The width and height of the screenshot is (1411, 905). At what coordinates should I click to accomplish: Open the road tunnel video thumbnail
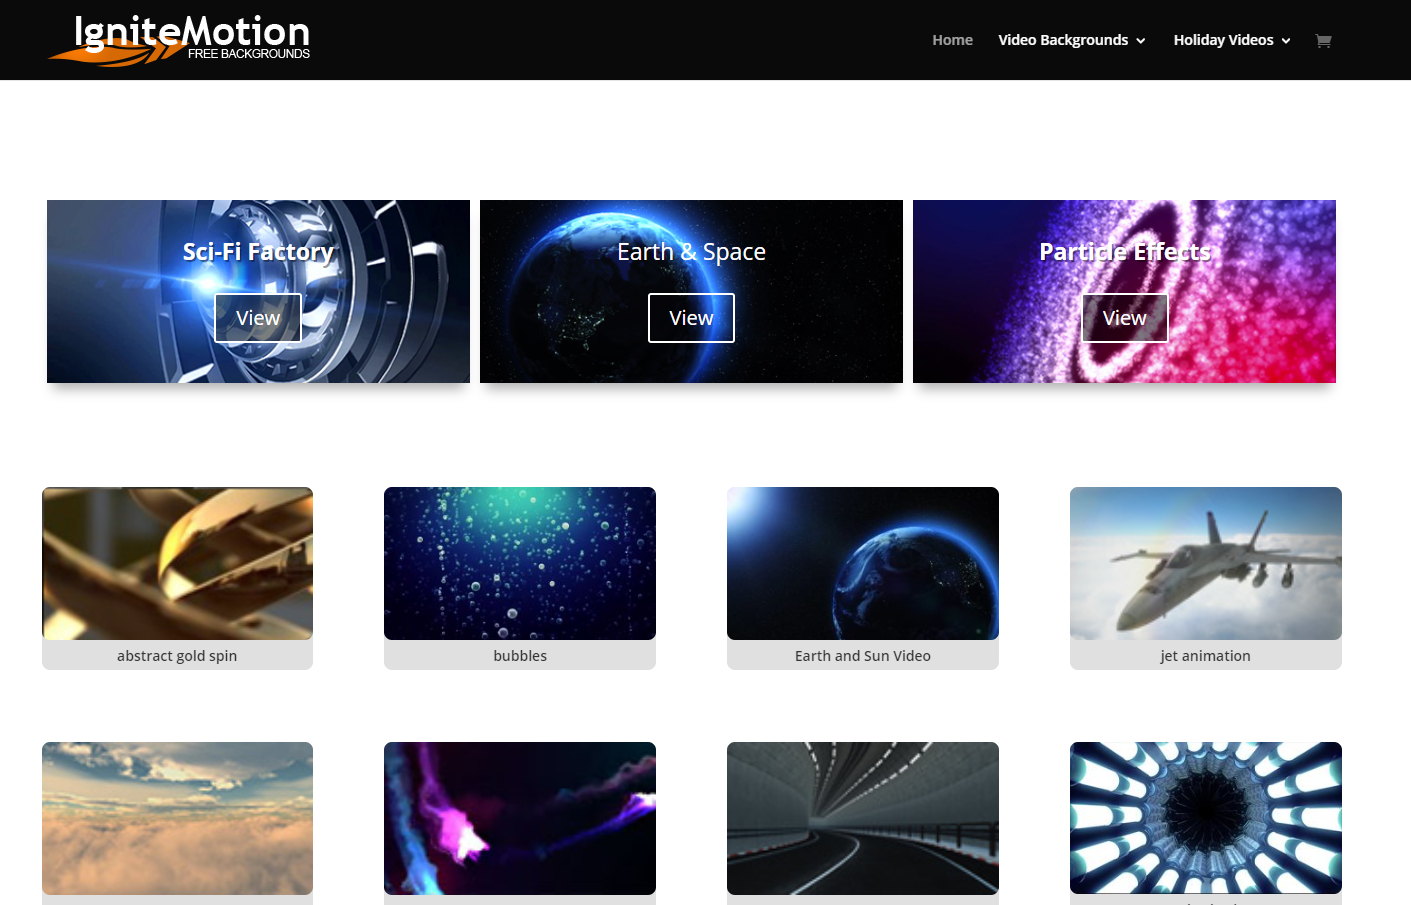862,818
